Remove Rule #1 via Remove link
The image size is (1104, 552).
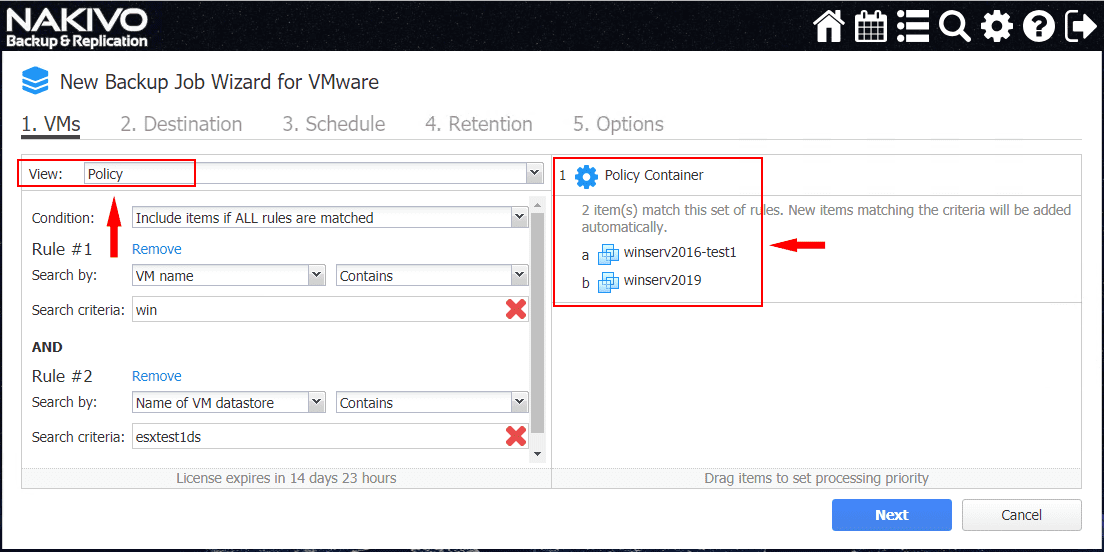tap(156, 249)
